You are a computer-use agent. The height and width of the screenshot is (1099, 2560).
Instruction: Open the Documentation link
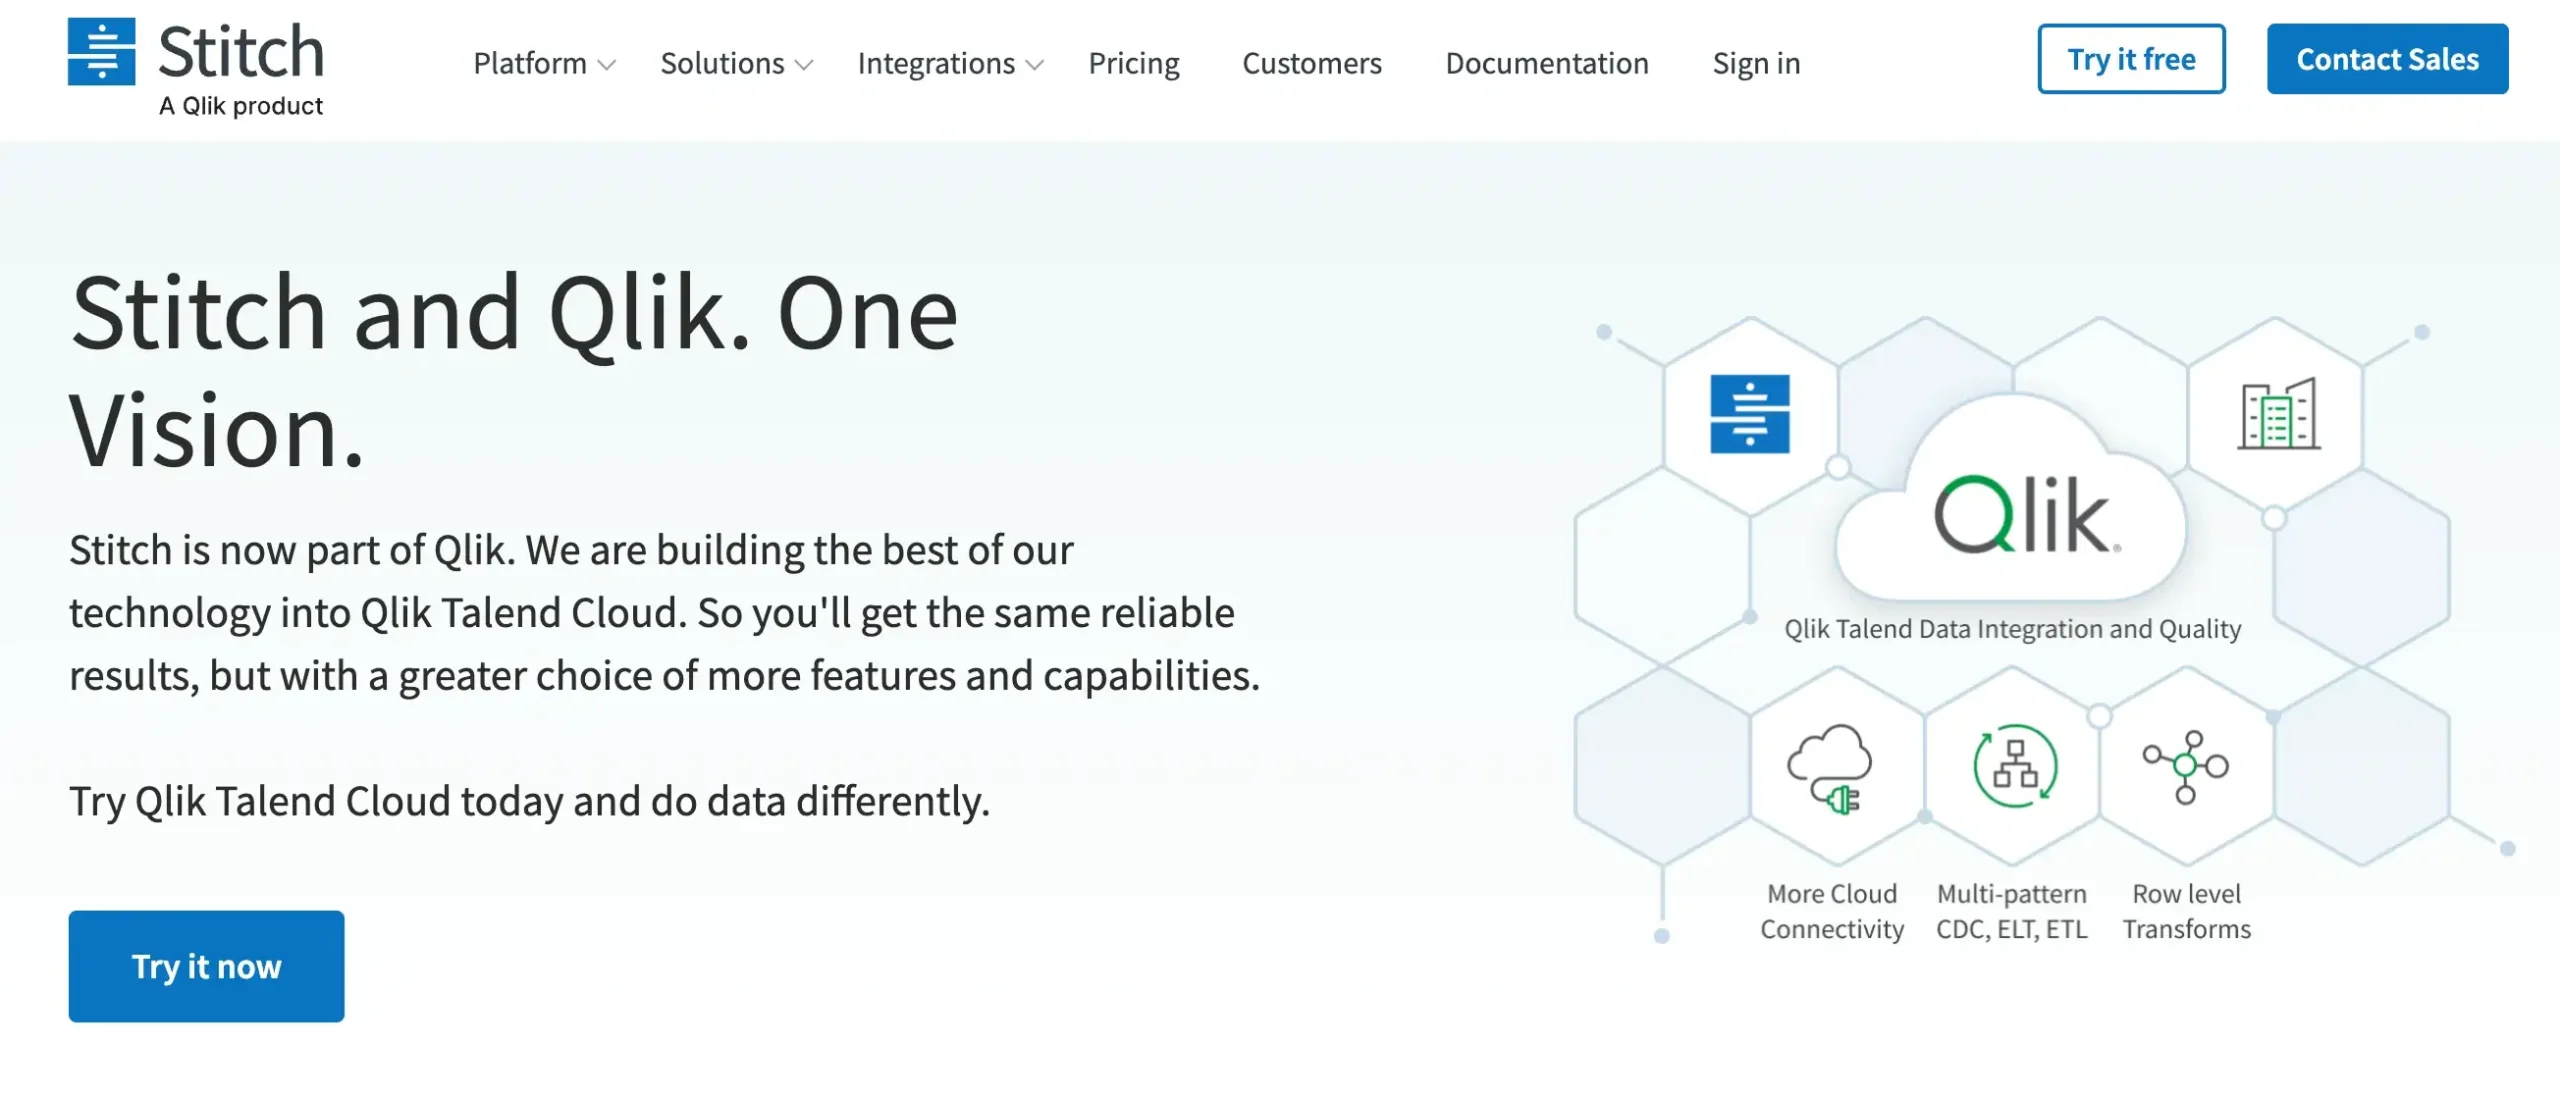[x=1546, y=64]
